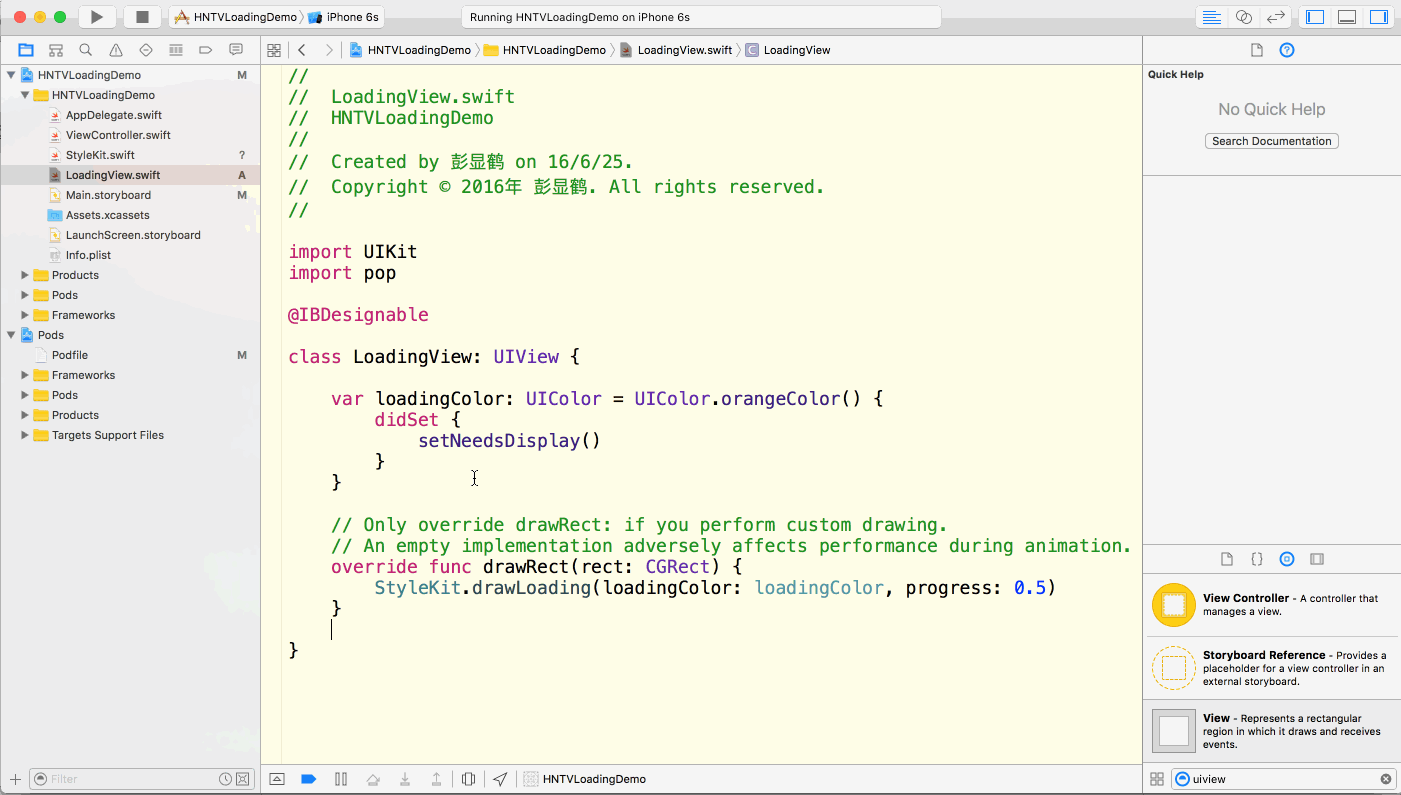Open ViewController.swift in the project navigator
This screenshot has height=795, width=1401.
[x=118, y=135]
